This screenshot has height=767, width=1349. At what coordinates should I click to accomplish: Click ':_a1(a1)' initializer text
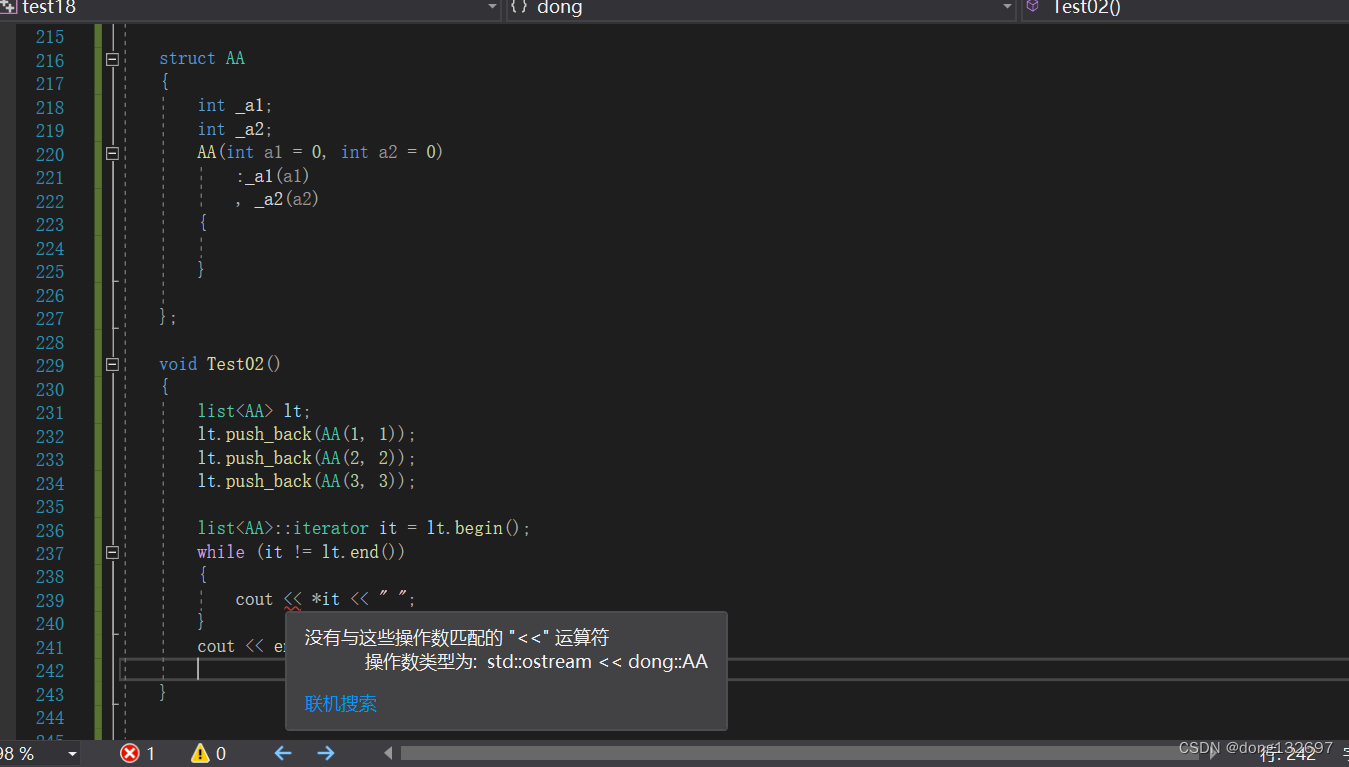(x=273, y=176)
